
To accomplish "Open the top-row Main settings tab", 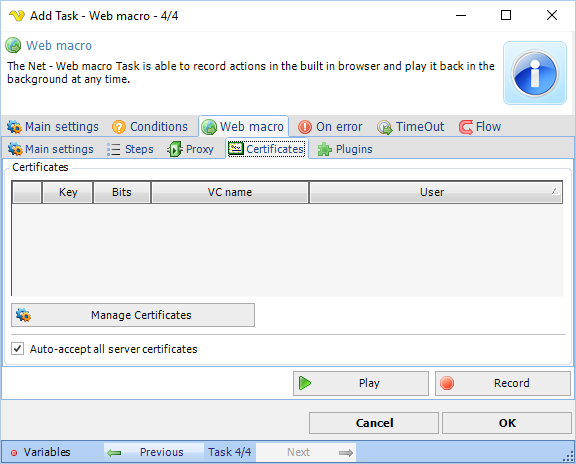I will click(x=53, y=127).
